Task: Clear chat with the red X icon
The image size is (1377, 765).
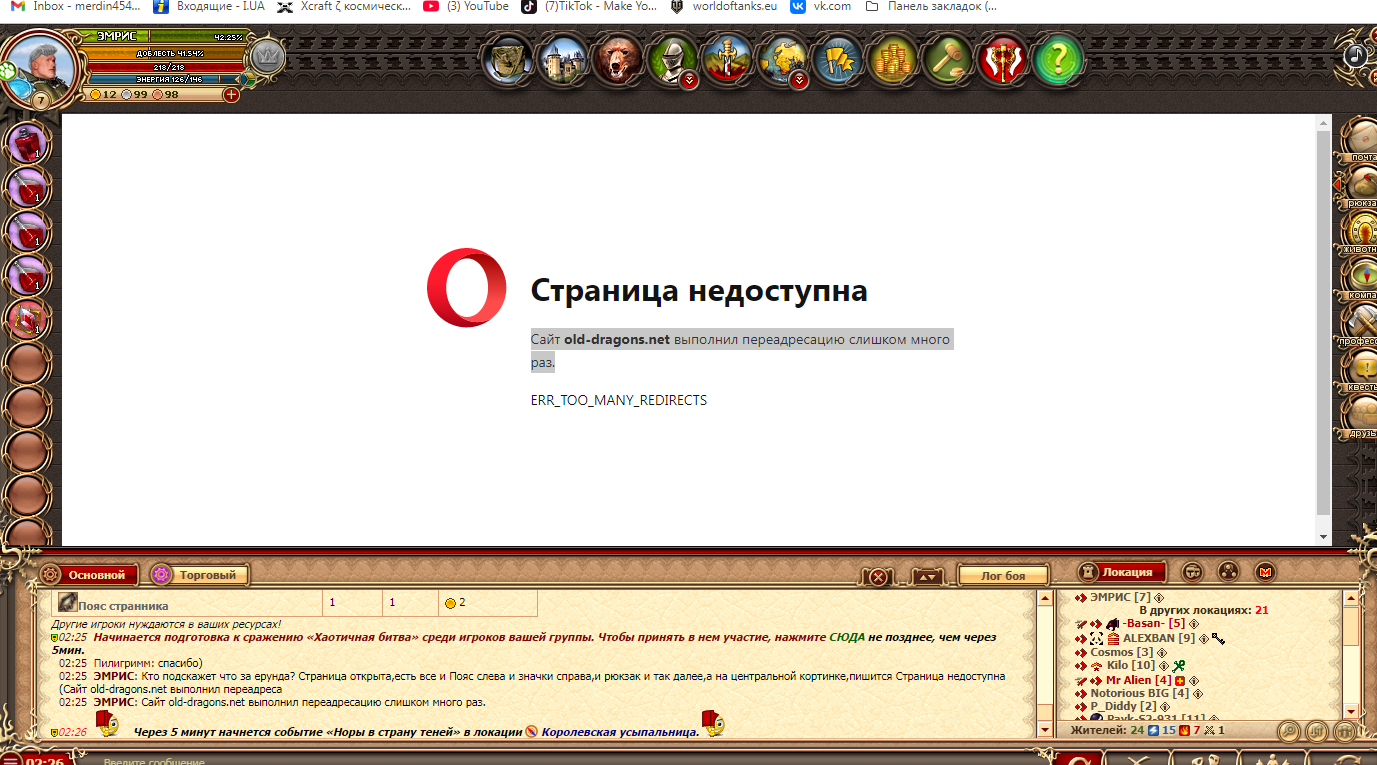Action: coord(877,577)
